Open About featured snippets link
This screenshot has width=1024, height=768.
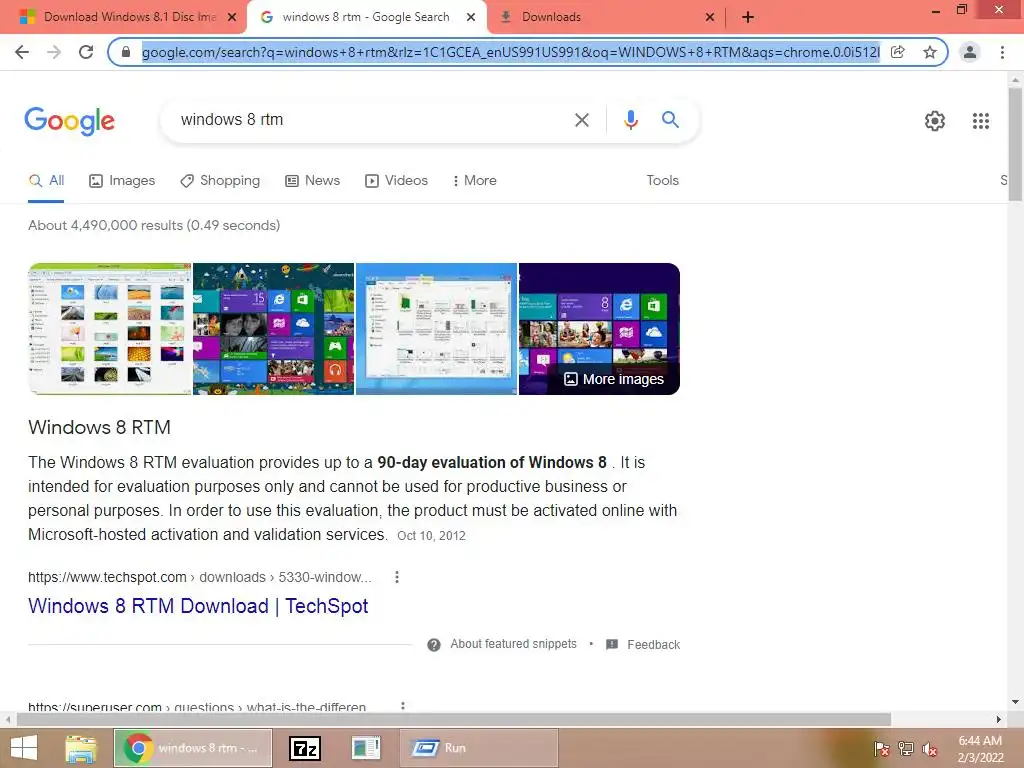coord(513,645)
